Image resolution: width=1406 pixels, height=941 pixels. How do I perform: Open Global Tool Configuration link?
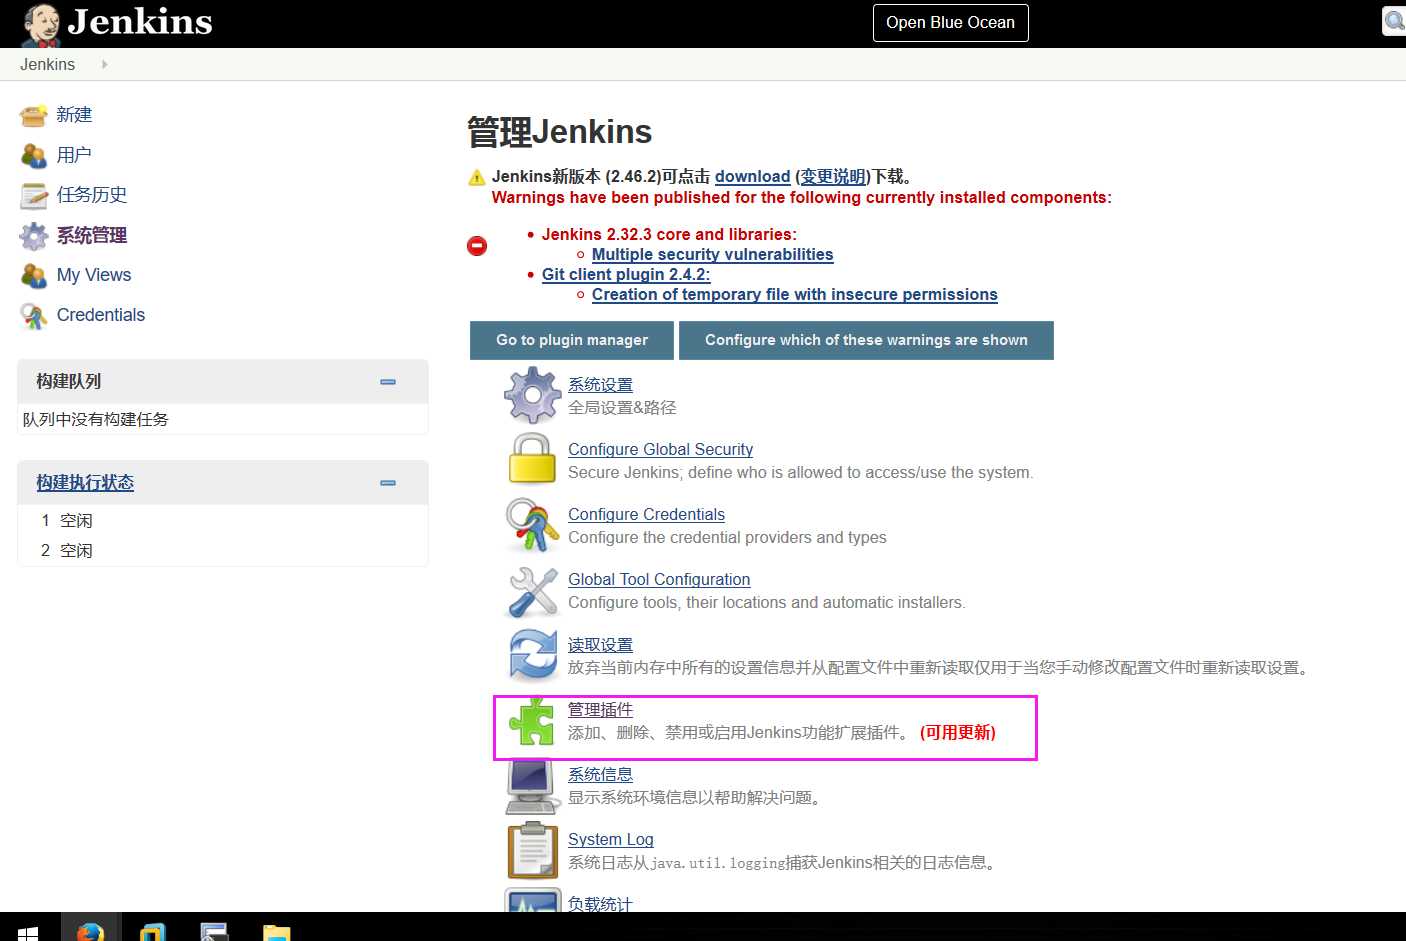click(x=659, y=580)
